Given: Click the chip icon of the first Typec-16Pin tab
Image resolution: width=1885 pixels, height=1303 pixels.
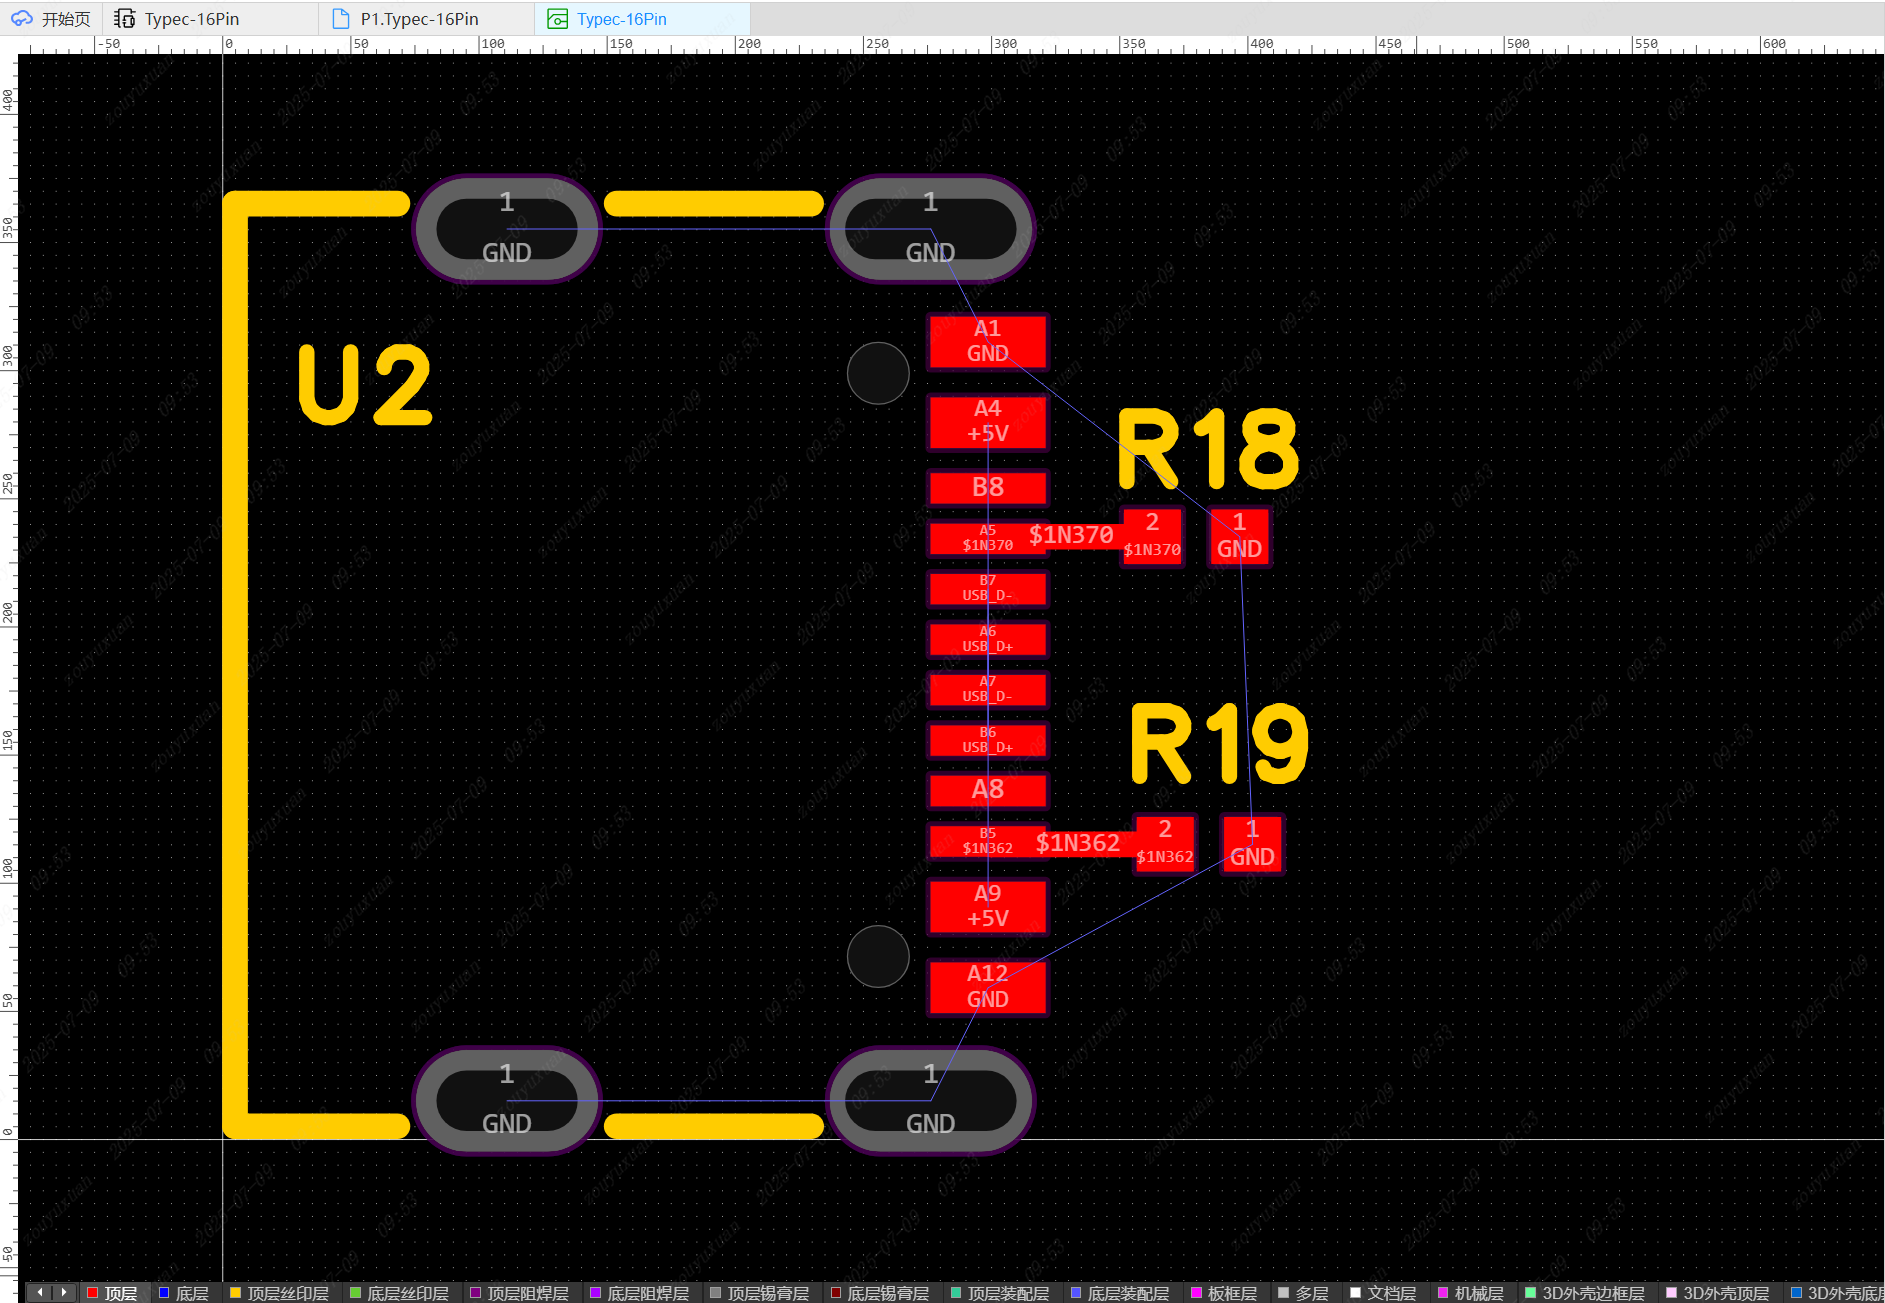Looking at the screenshot, I should (125, 19).
